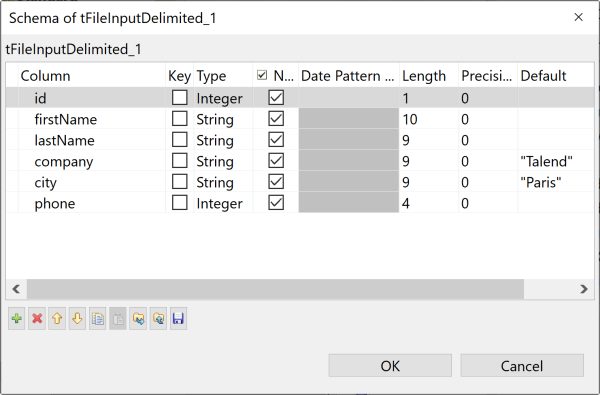Uncheck Nullable for firstName row
Screen dimensions: 600x395
(276, 119)
